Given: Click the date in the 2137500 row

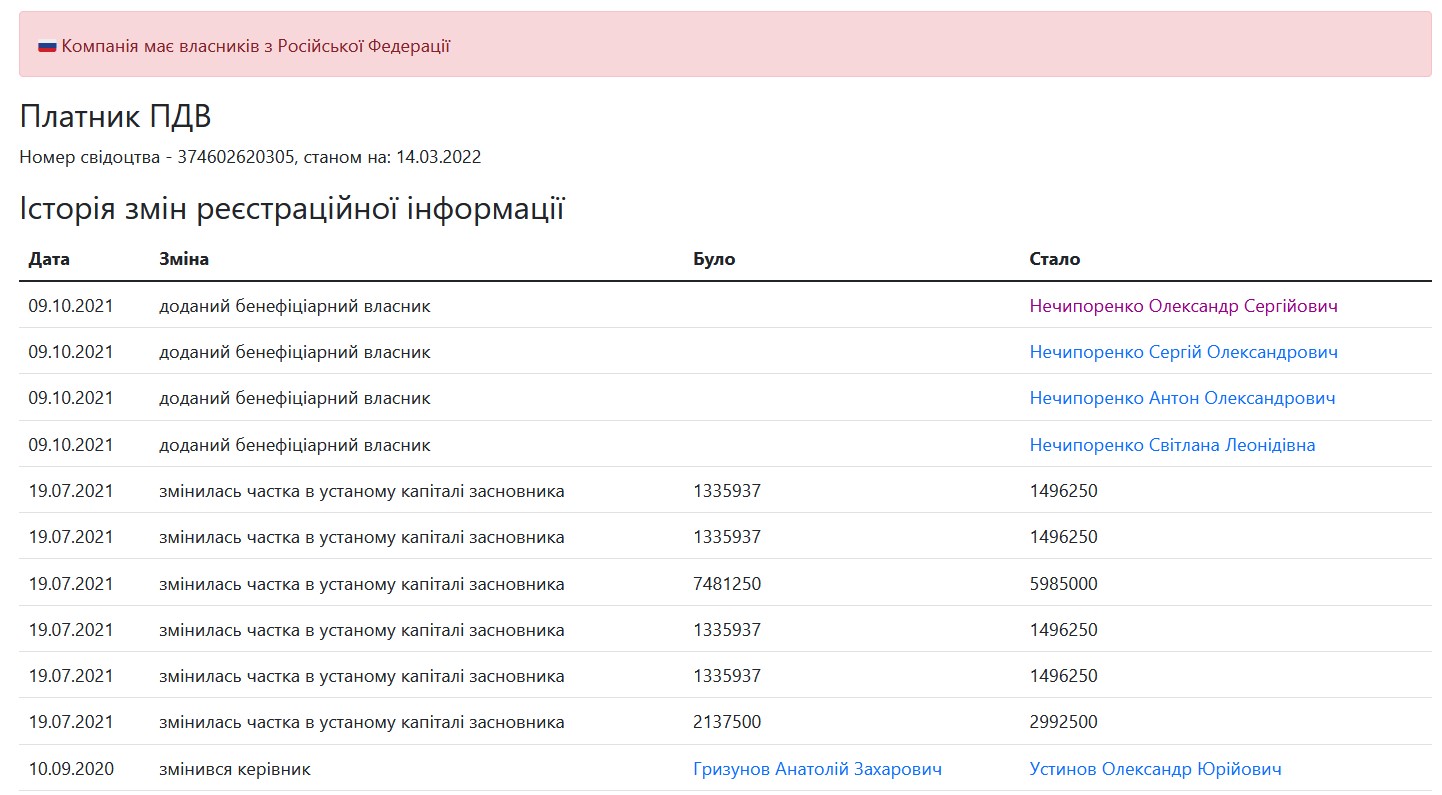Looking at the screenshot, I should (71, 722).
